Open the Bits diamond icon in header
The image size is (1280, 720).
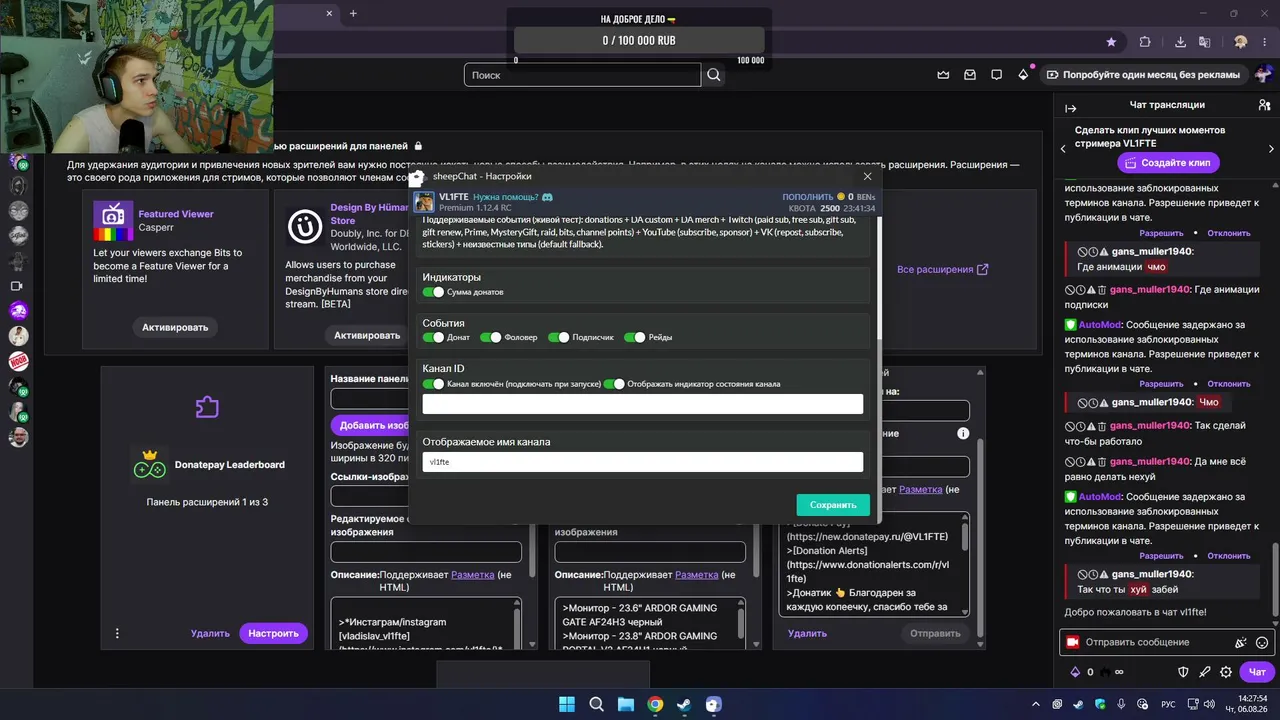pyautogui.click(x=1023, y=75)
